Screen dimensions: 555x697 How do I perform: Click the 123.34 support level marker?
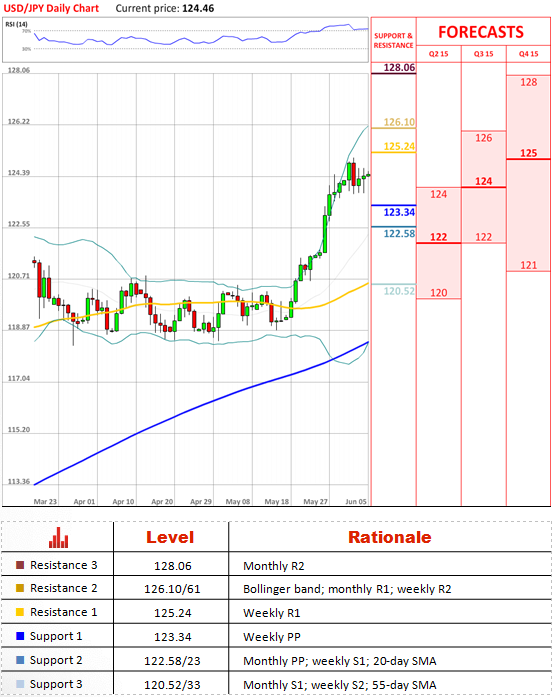[x=399, y=212]
